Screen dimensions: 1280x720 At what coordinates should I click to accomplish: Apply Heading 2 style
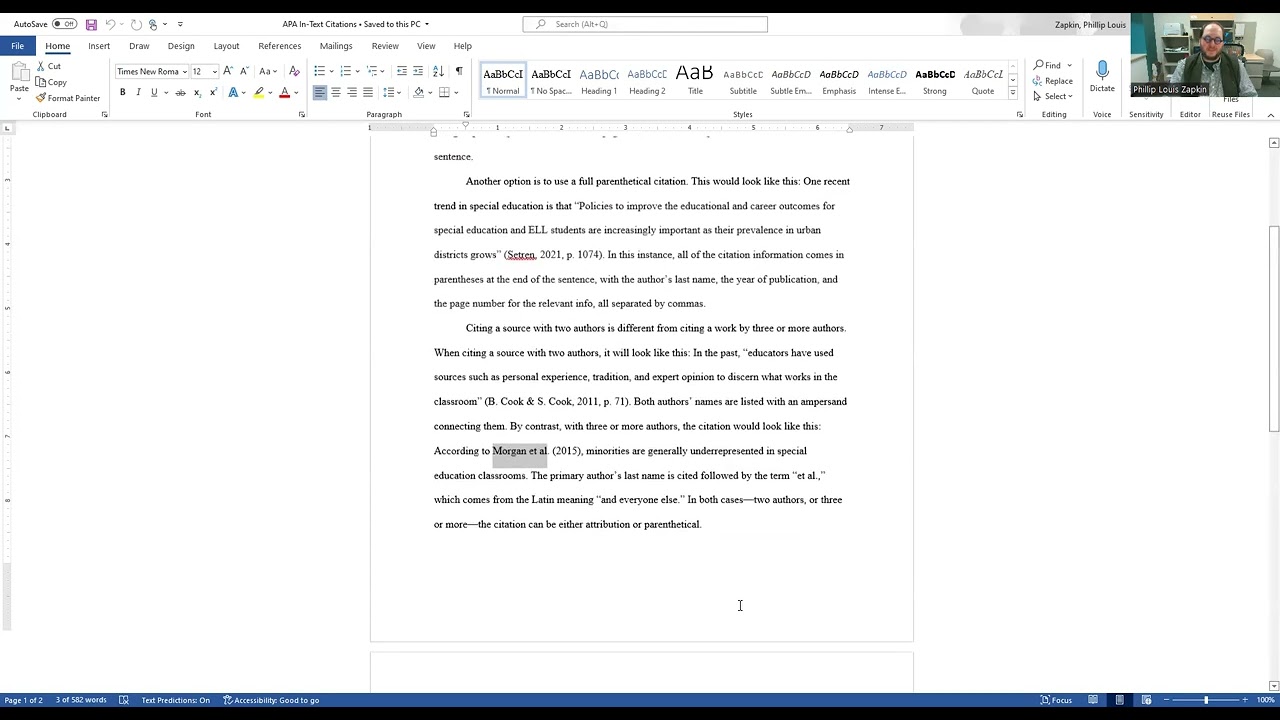(647, 80)
